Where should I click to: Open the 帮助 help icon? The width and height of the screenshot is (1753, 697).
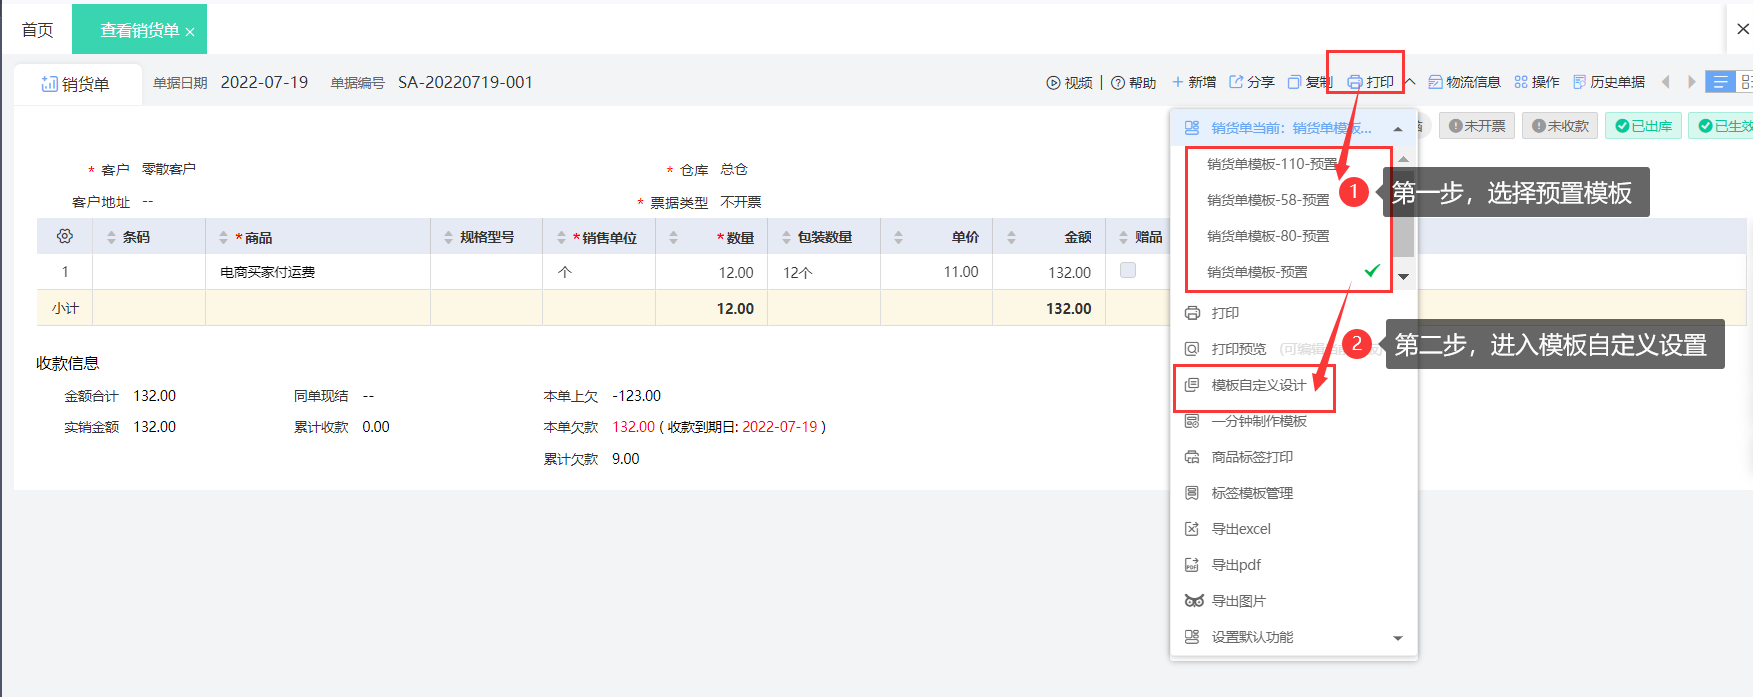(1118, 83)
